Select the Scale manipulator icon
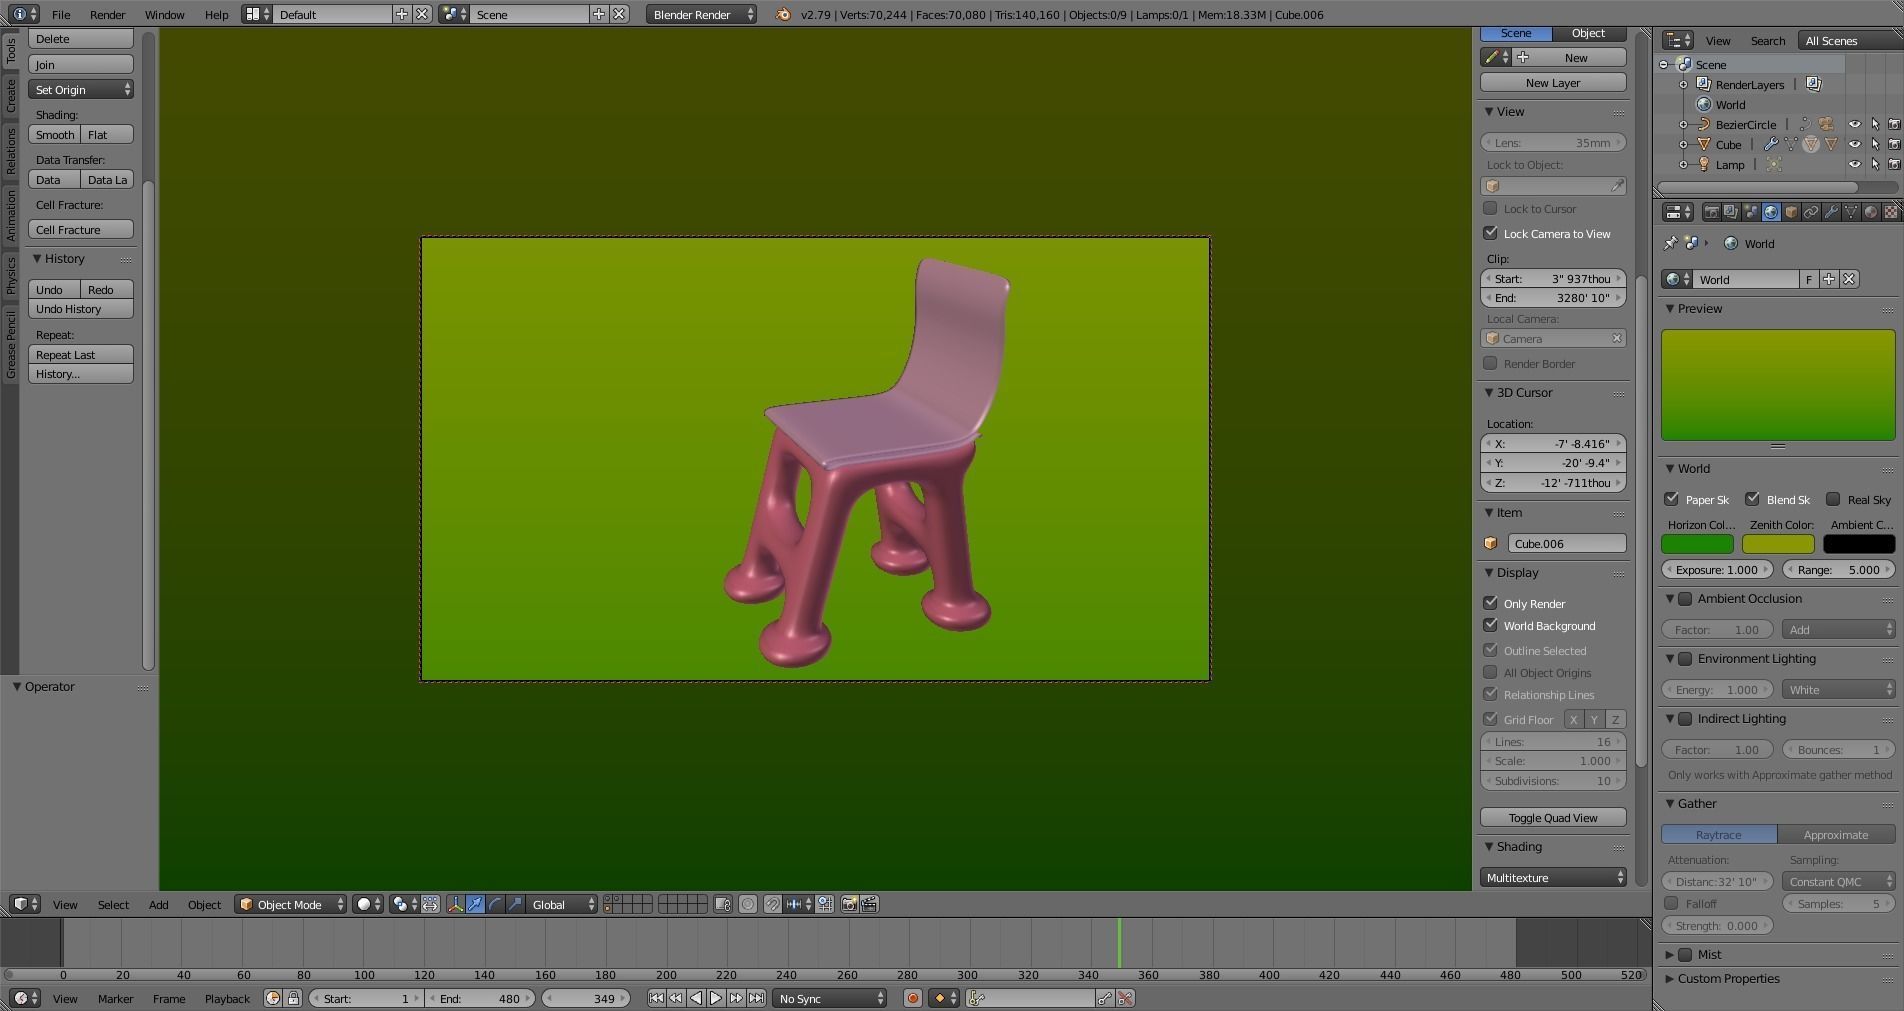Image resolution: width=1904 pixels, height=1011 pixels. (515, 904)
